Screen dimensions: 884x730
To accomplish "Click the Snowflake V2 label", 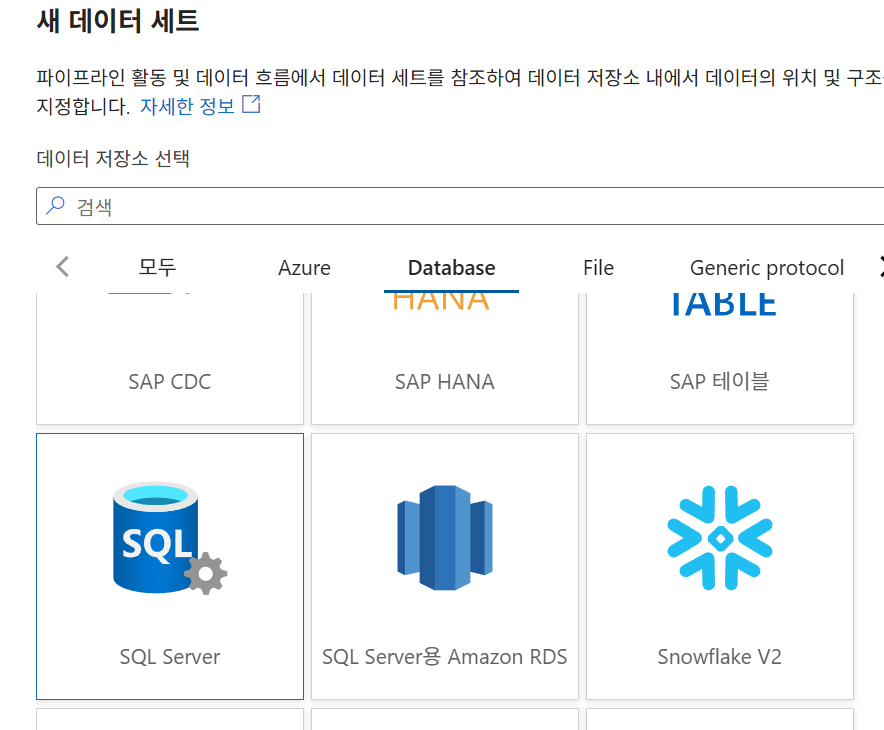I will point(720,657).
